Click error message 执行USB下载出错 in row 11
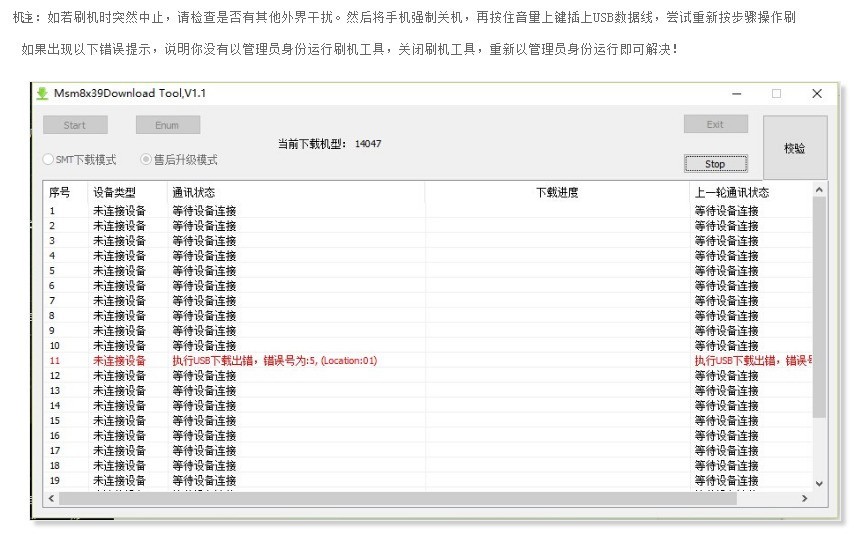861x544 pixels. 275,361
